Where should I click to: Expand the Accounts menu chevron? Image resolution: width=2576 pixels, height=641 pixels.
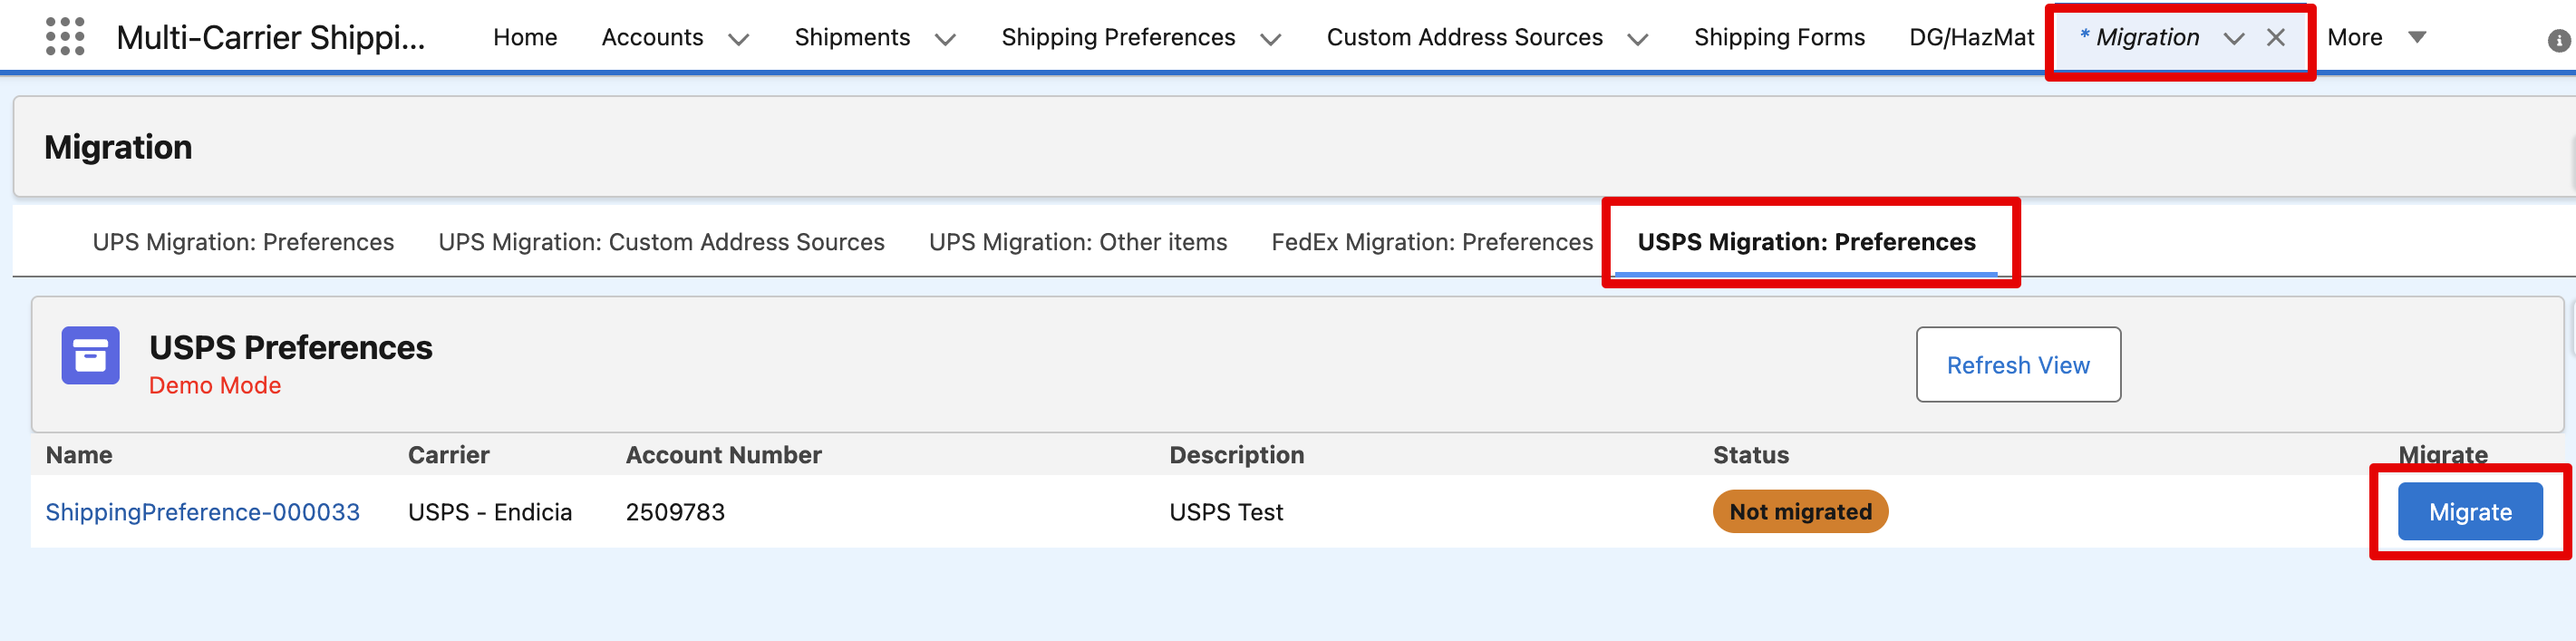(739, 39)
